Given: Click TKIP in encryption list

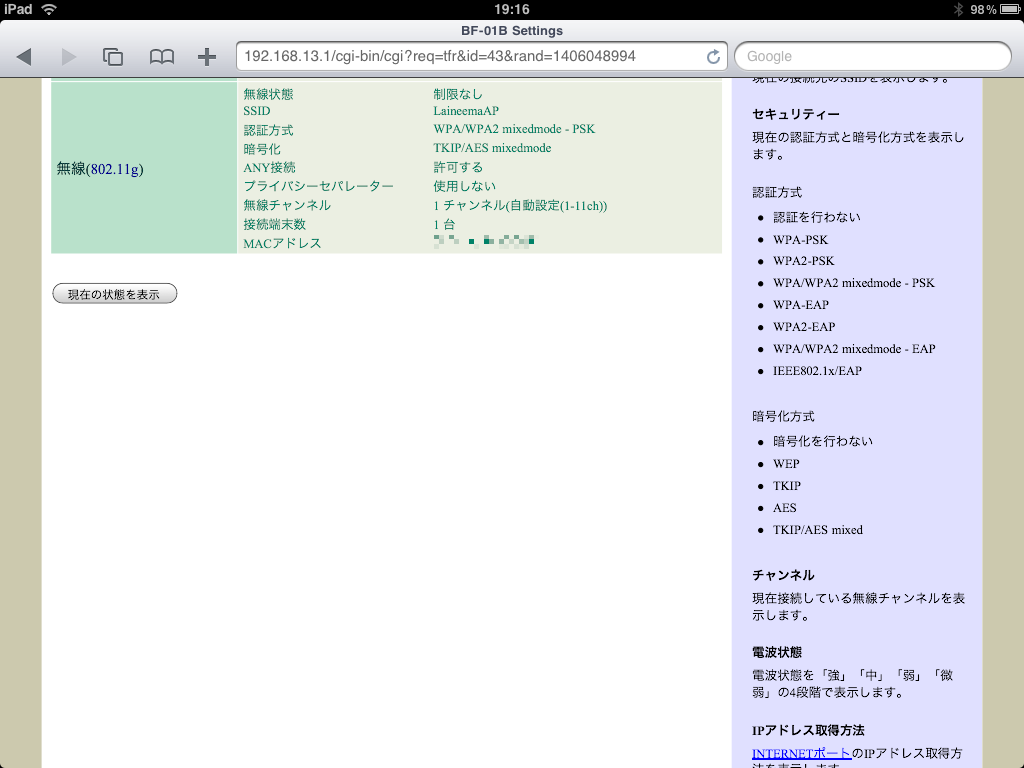Looking at the screenshot, I should [786, 486].
